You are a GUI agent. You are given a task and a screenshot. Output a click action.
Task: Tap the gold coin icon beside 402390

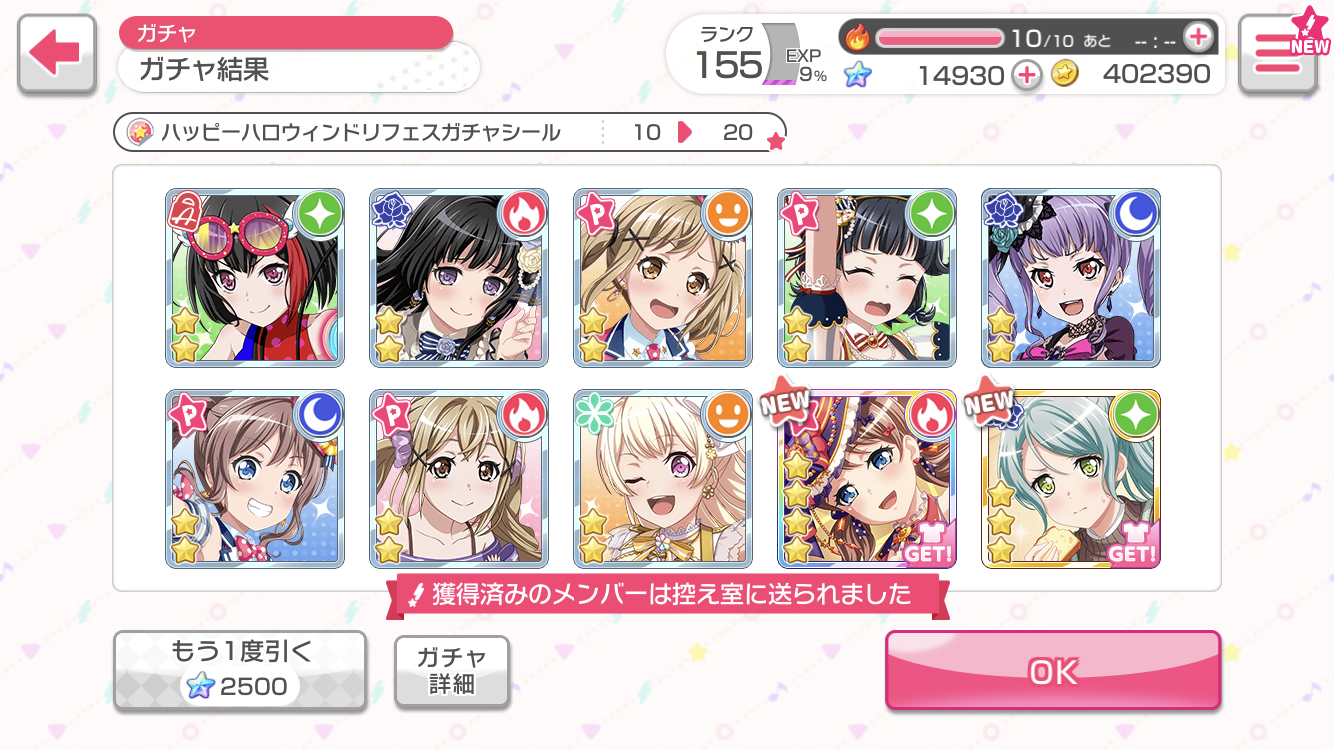tap(1065, 74)
